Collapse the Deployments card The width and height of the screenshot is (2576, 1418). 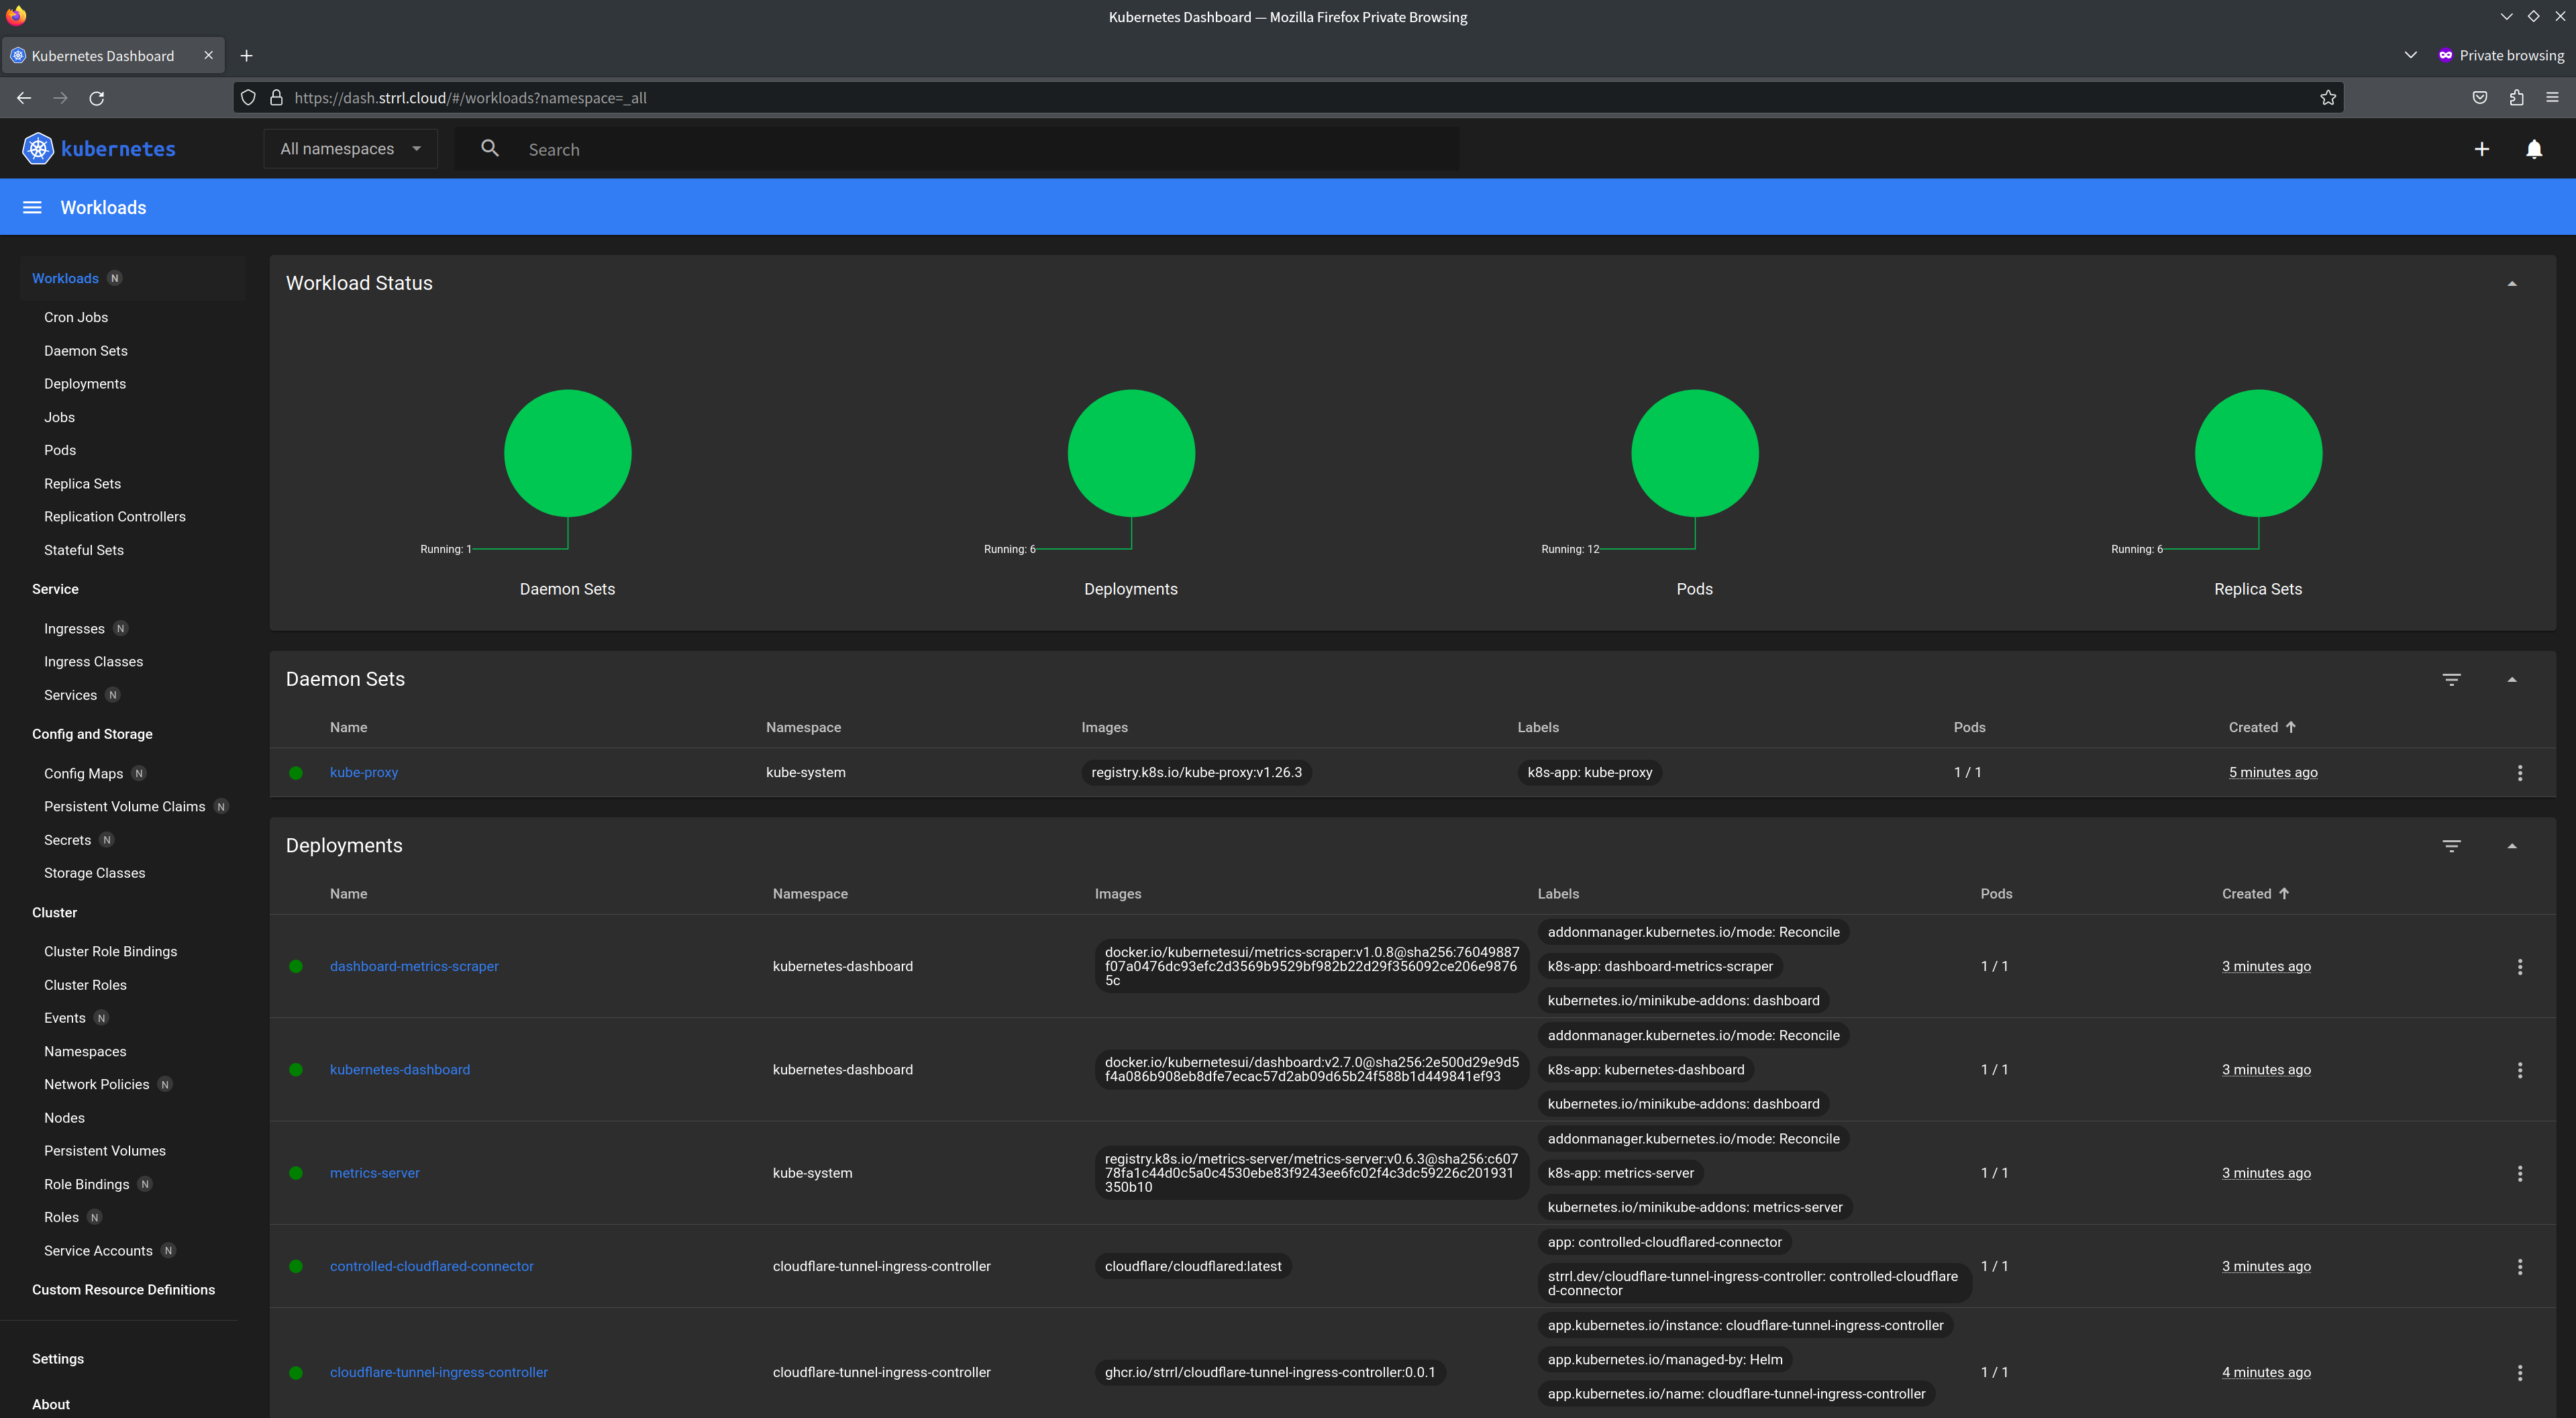tap(2511, 846)
